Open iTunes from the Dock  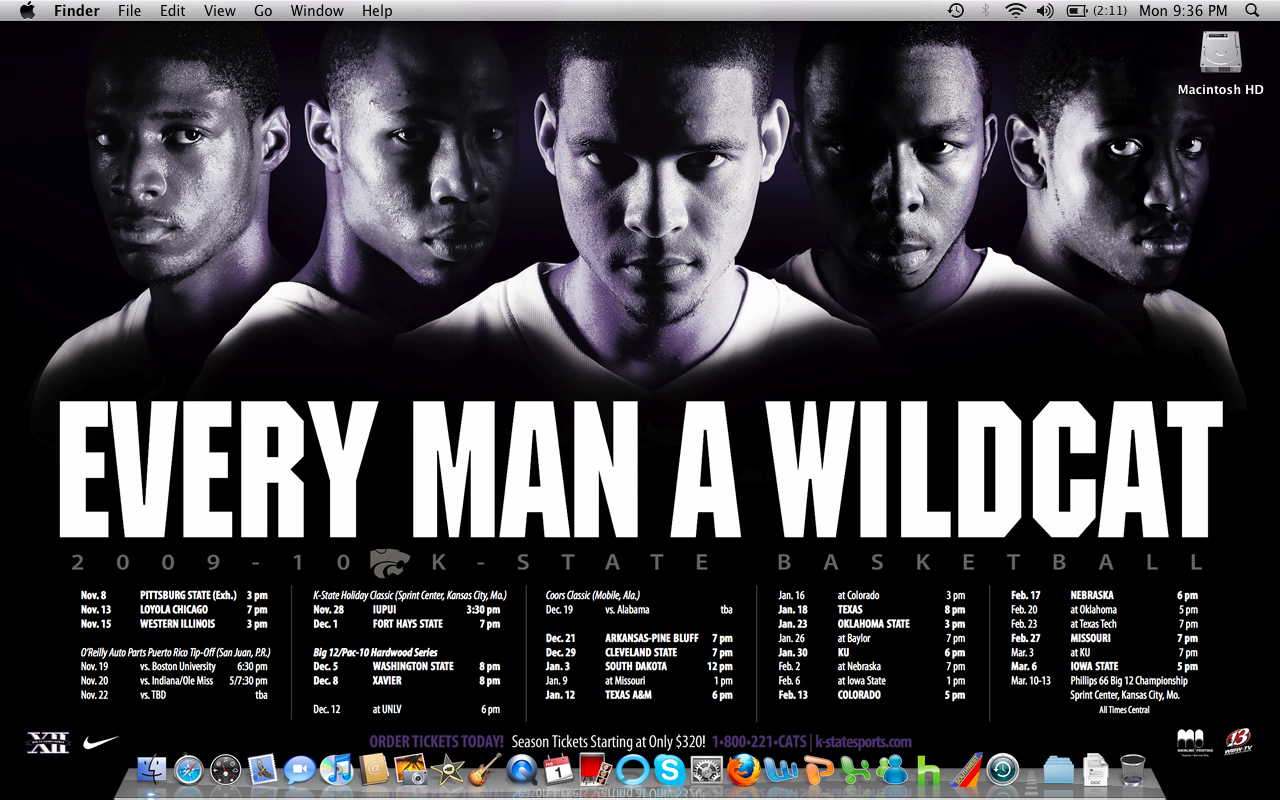pos(337,769)
